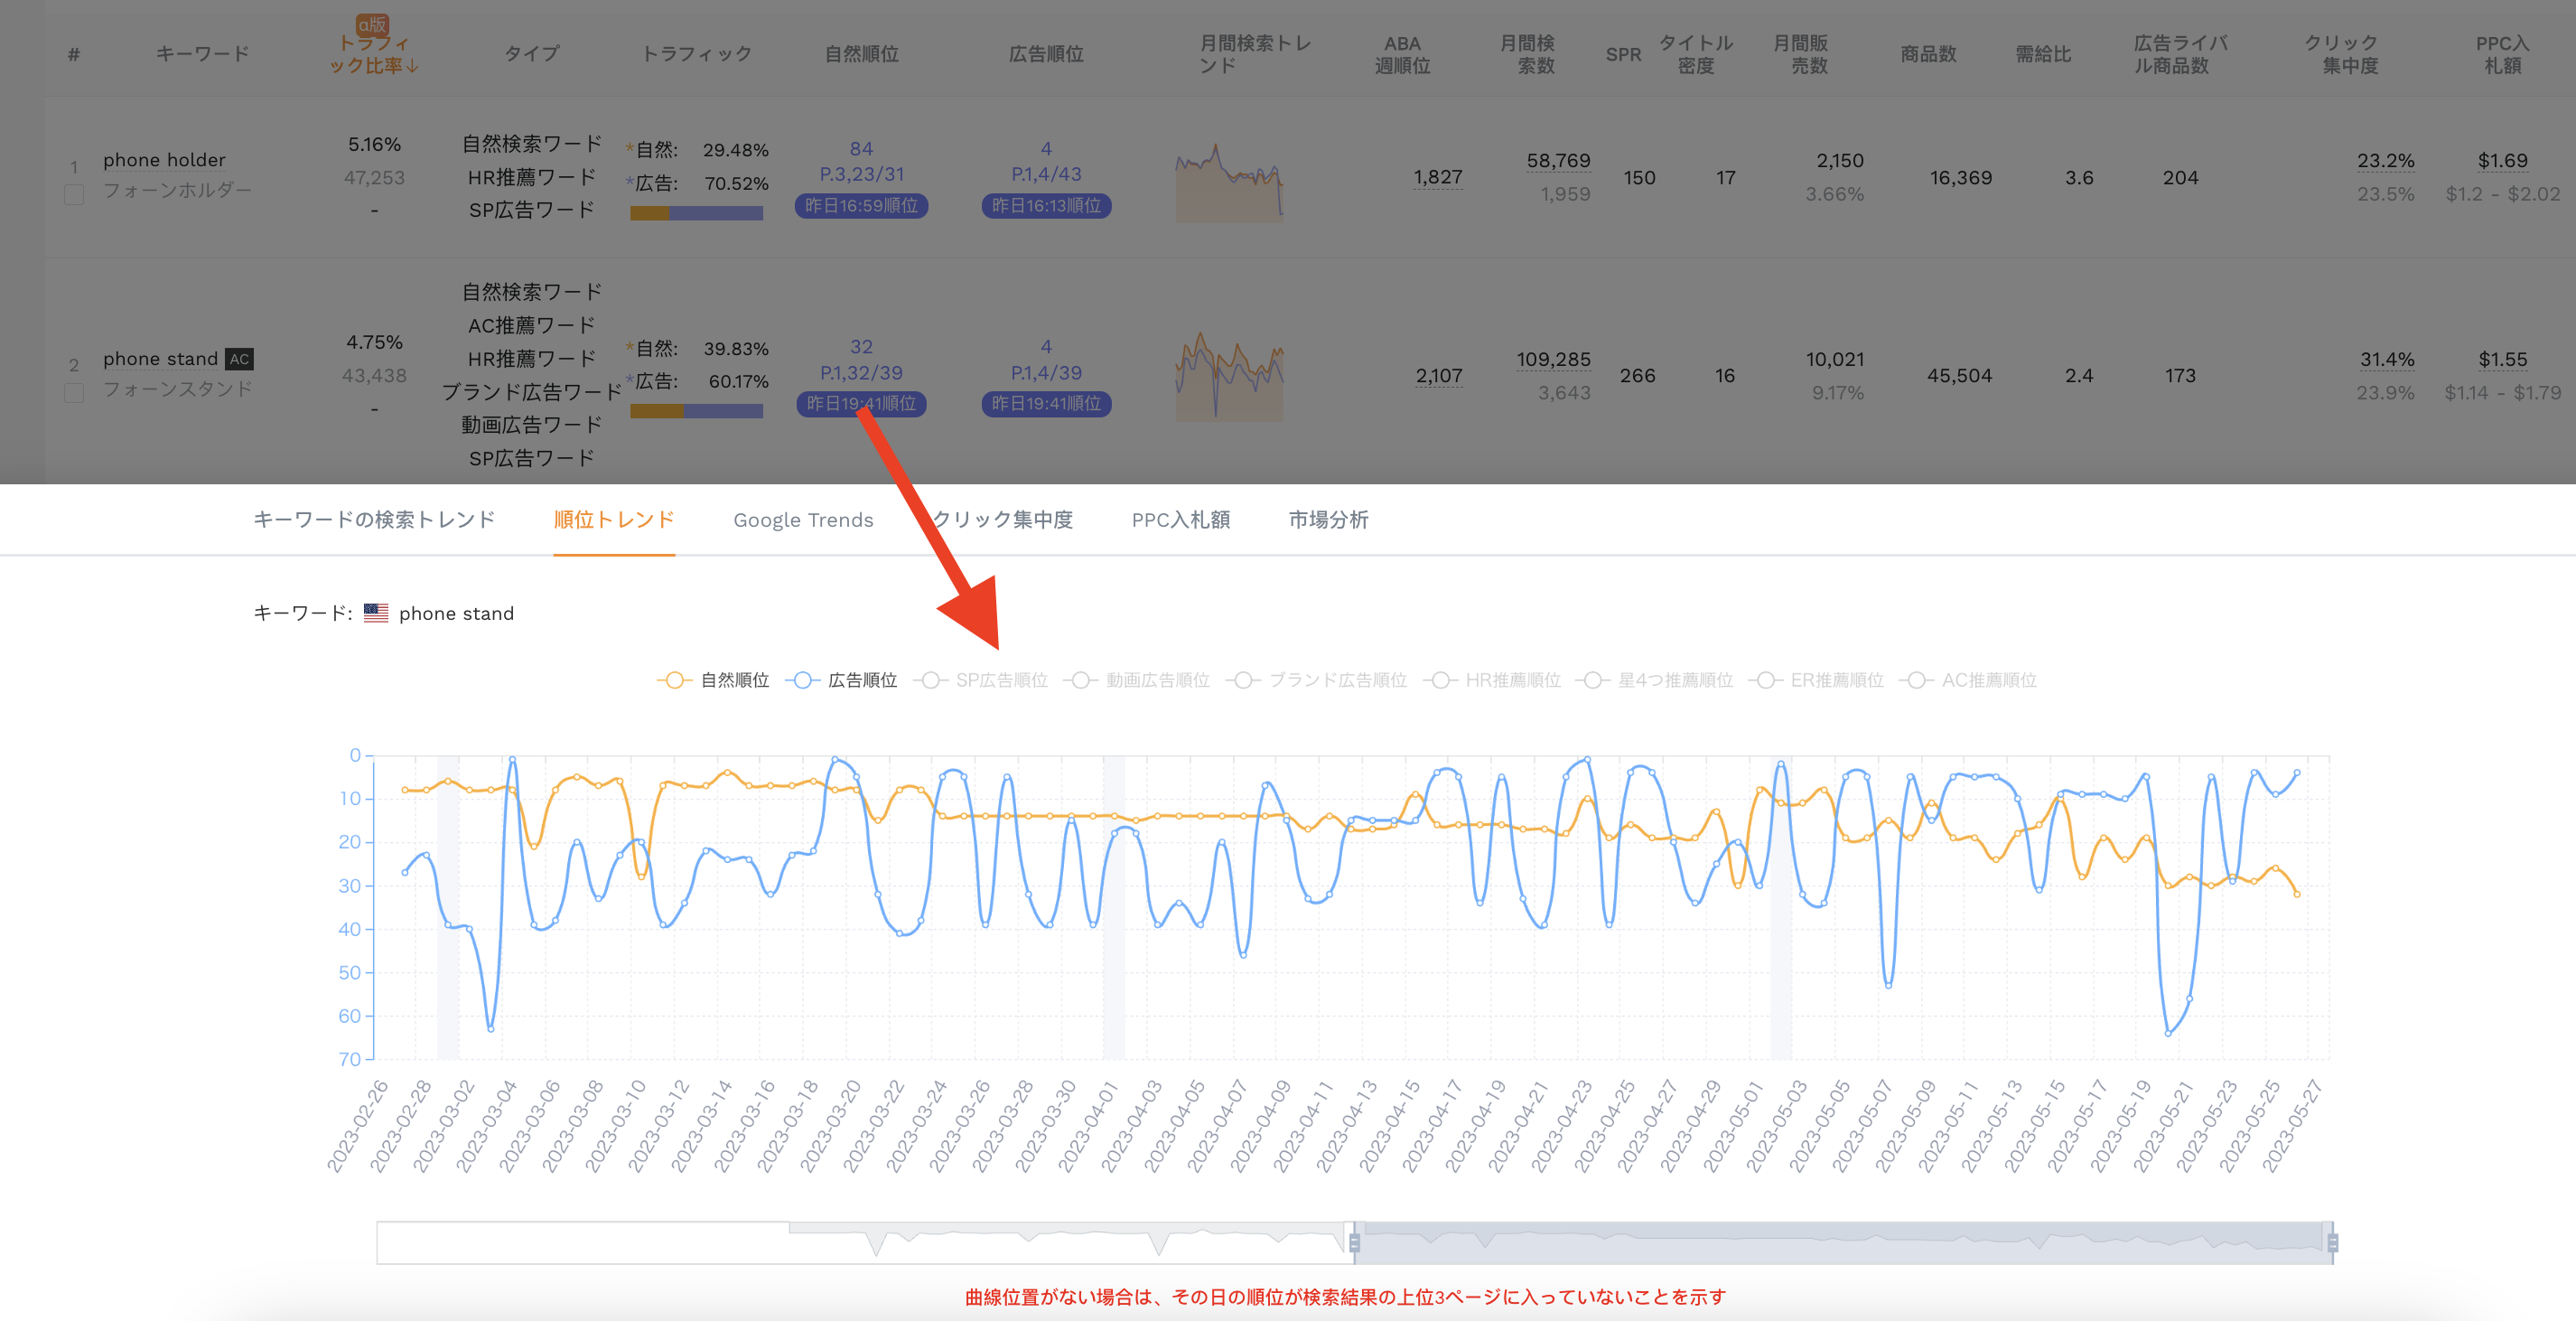Screen dimensions: 2576x1321
Task: Switch to キーワードの検索トレンド tab
Action: point(374,519)
